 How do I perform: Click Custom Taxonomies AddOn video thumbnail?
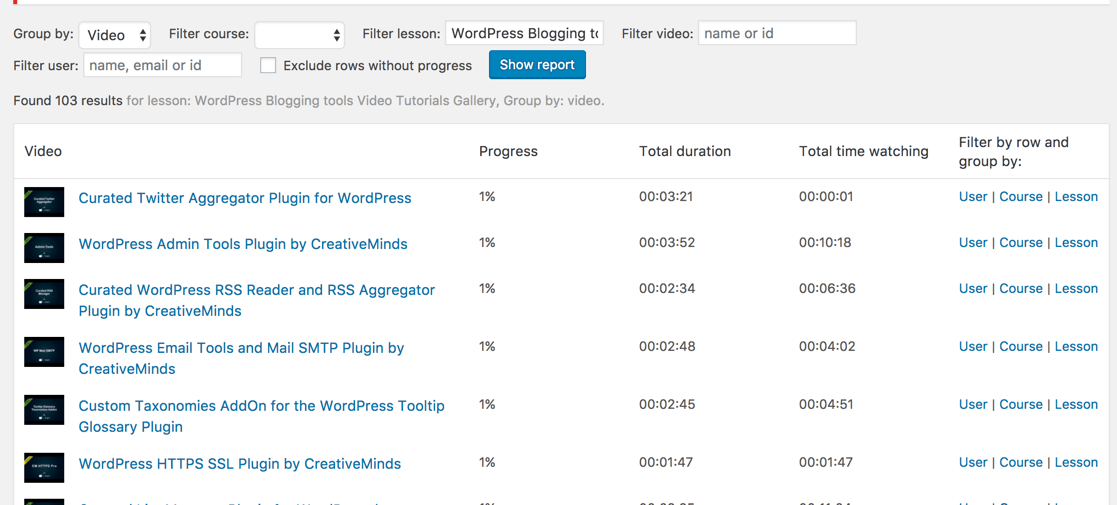click(x=44, y=410)
